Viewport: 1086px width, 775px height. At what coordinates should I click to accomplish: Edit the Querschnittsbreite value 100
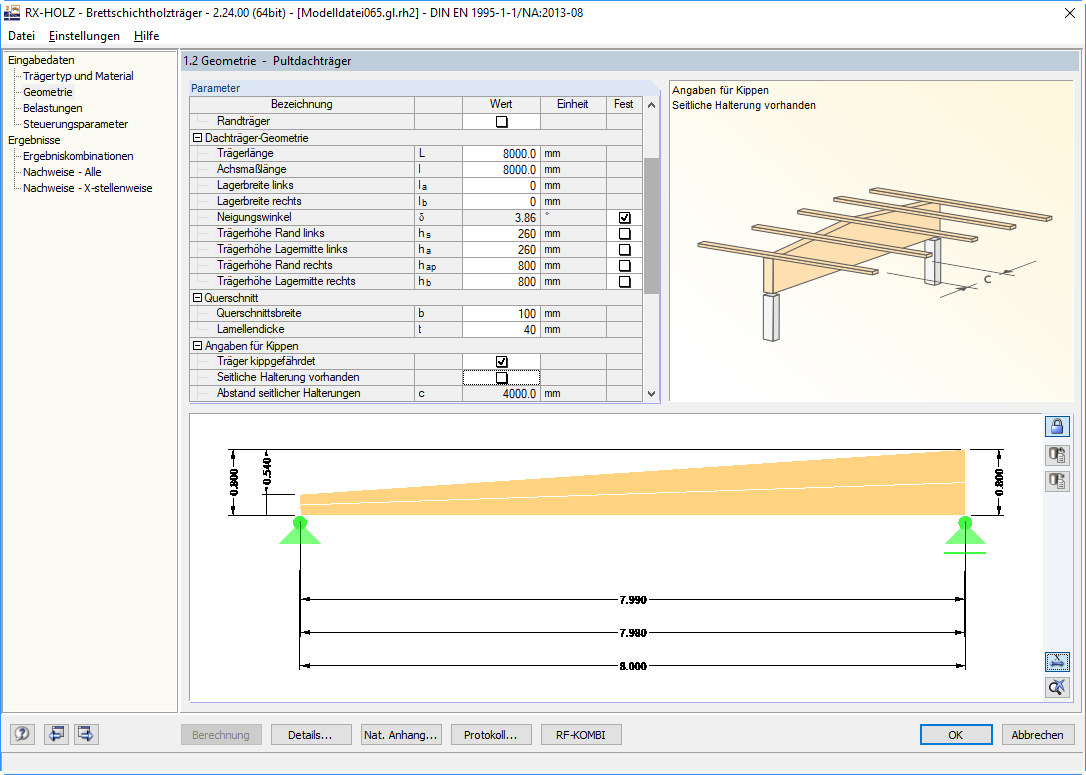pos(501,314)
